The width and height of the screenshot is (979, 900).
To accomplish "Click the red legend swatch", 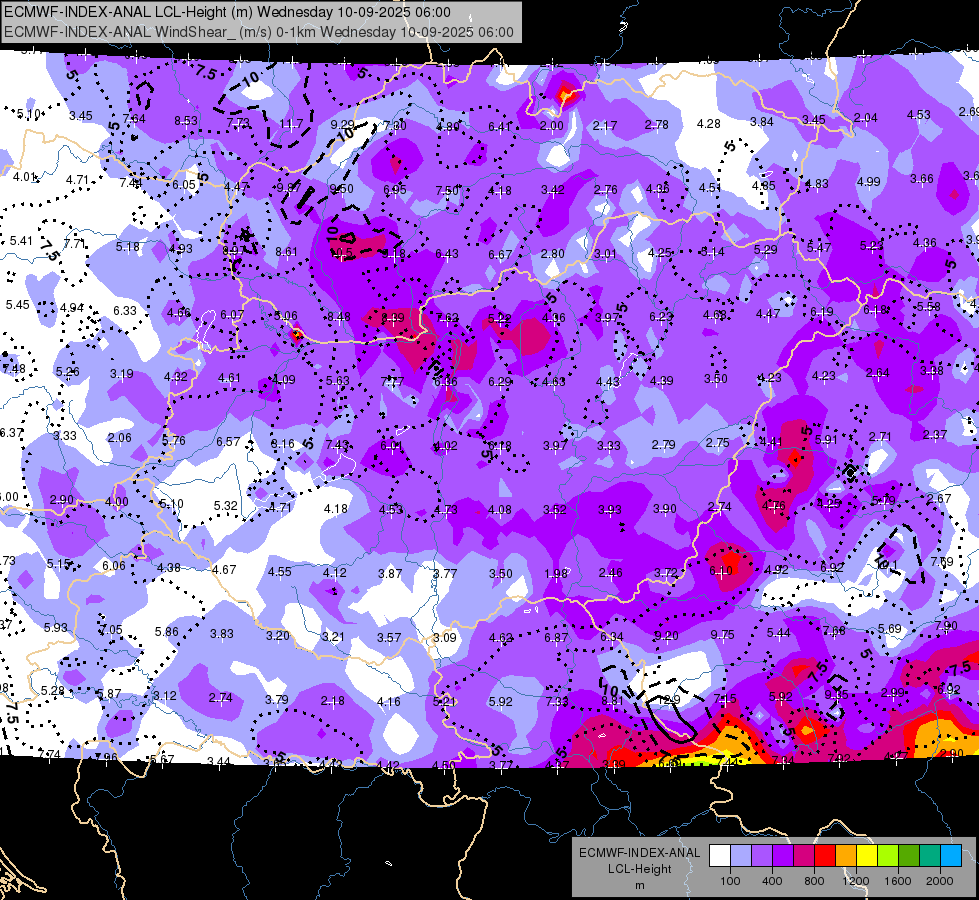I will [825, 856].
